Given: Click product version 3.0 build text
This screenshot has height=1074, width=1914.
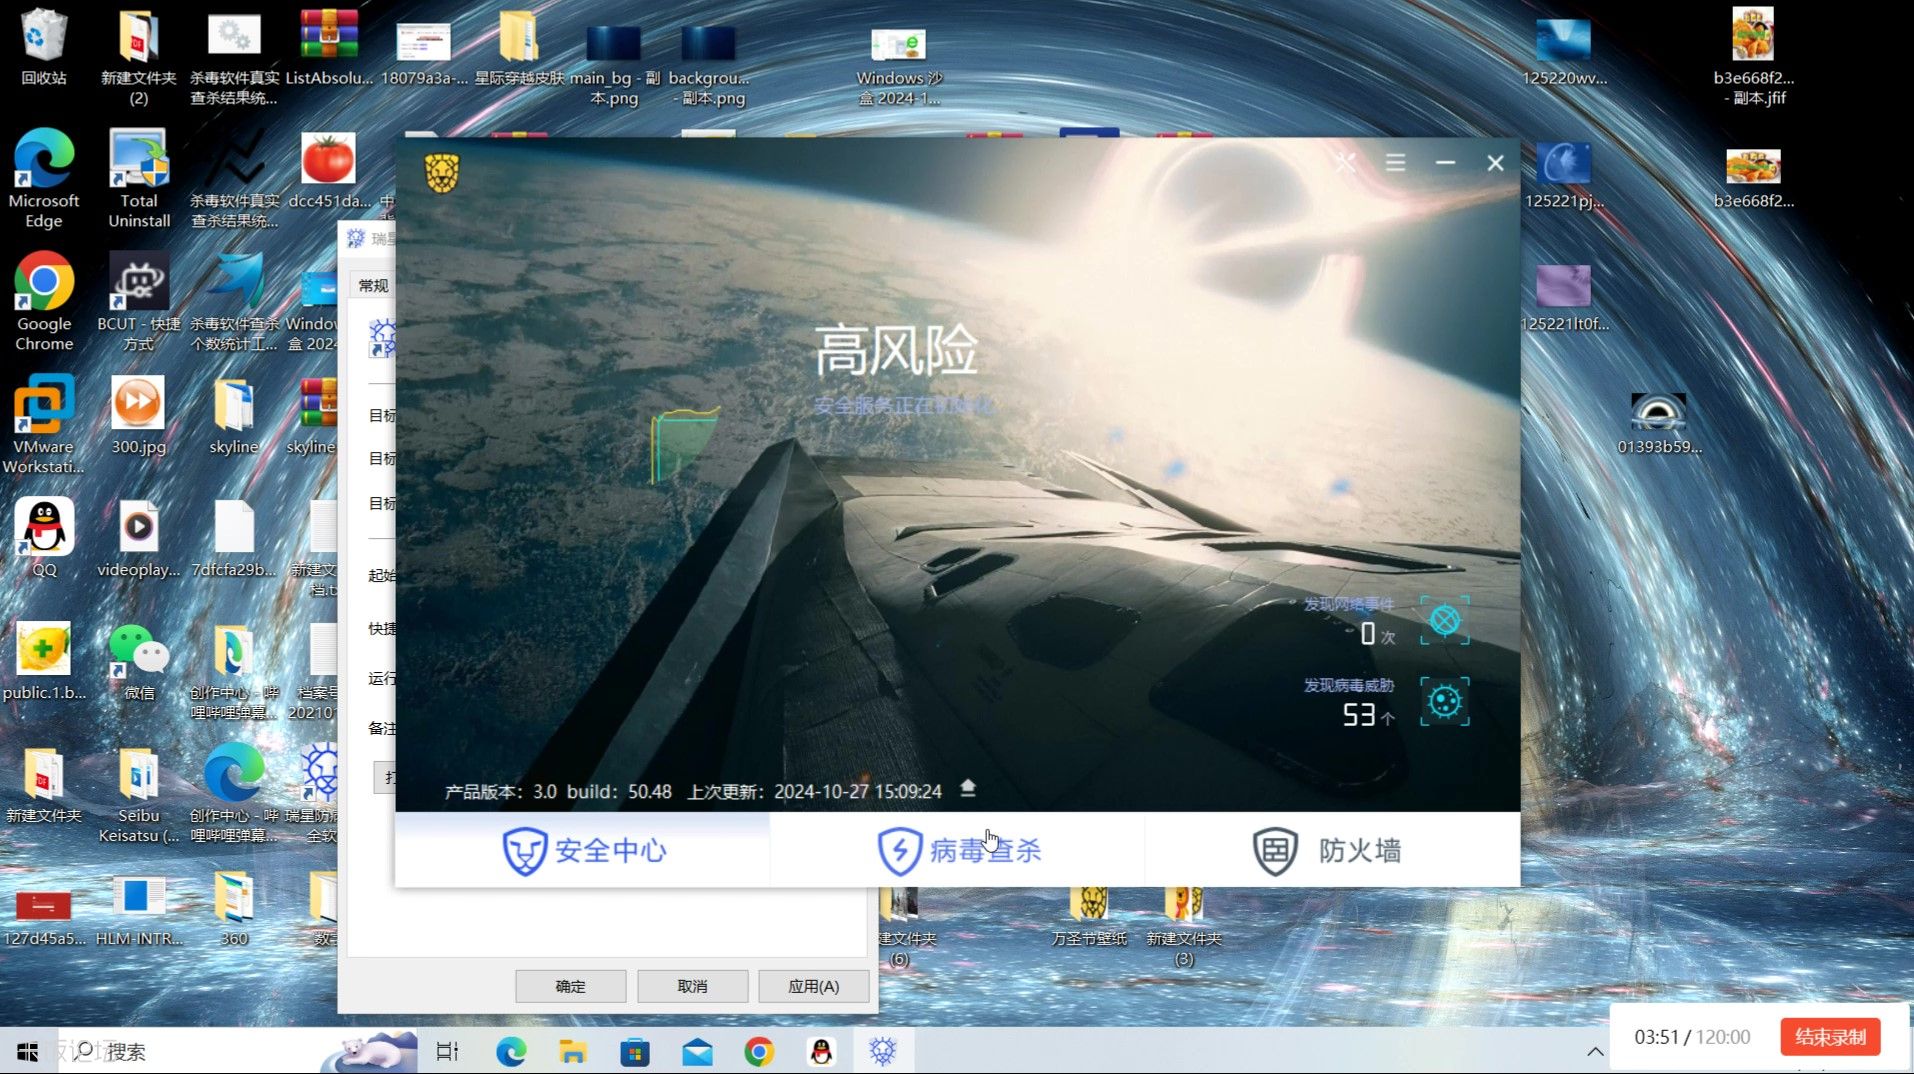Looking at the screenshot, I should point(558,791).
